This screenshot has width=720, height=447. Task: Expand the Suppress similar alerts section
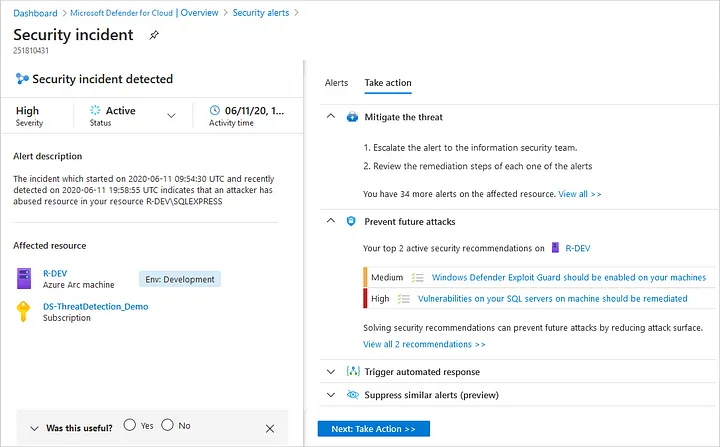click(331, 395)
